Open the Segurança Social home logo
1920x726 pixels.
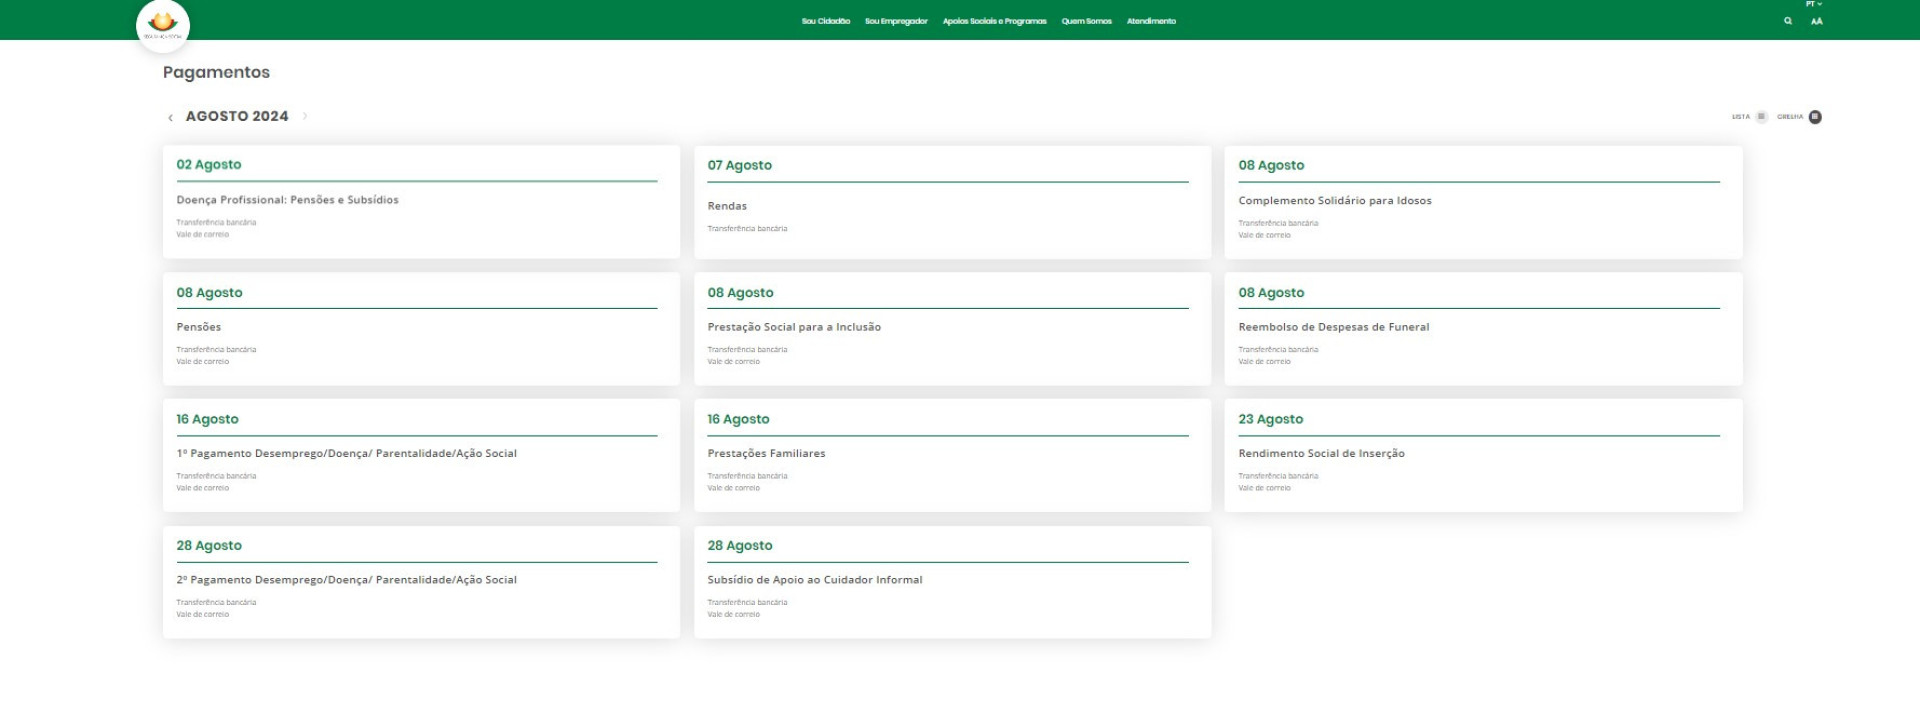pyautogui.click(x=162, y=24)
